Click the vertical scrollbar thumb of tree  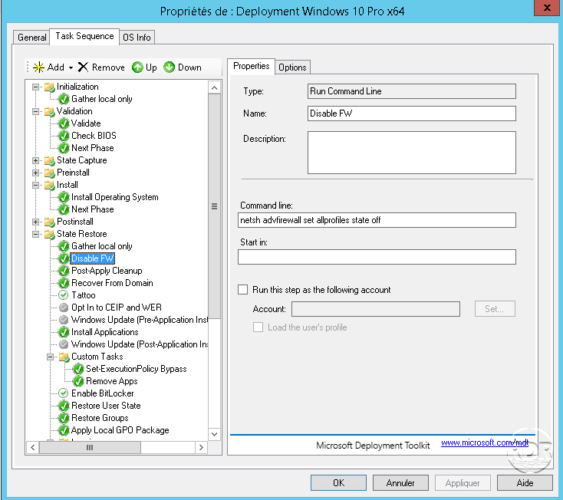pos(214,206)
